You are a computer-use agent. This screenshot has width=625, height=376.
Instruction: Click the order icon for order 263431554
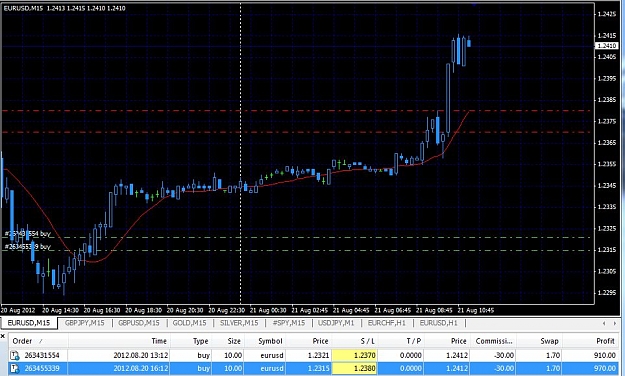coord(15,355)
